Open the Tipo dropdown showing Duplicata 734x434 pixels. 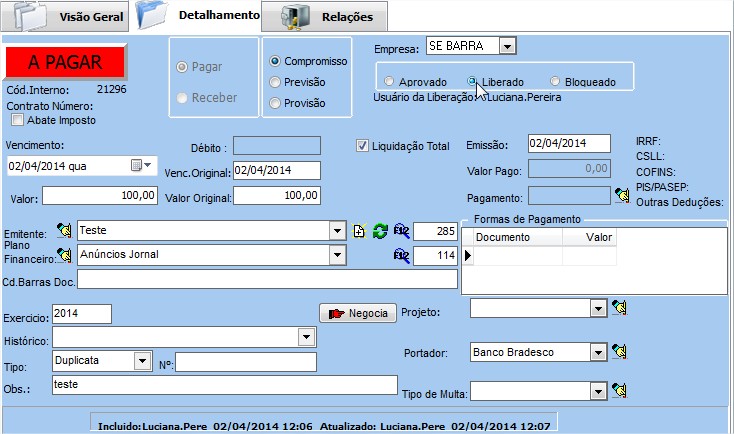pyautogui.click(x=141, y=361)
